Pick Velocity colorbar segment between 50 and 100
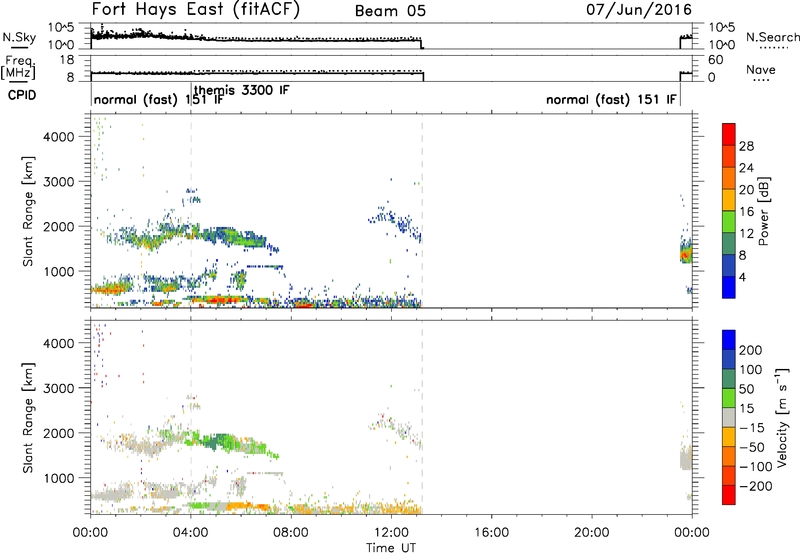 pos(729,379)
